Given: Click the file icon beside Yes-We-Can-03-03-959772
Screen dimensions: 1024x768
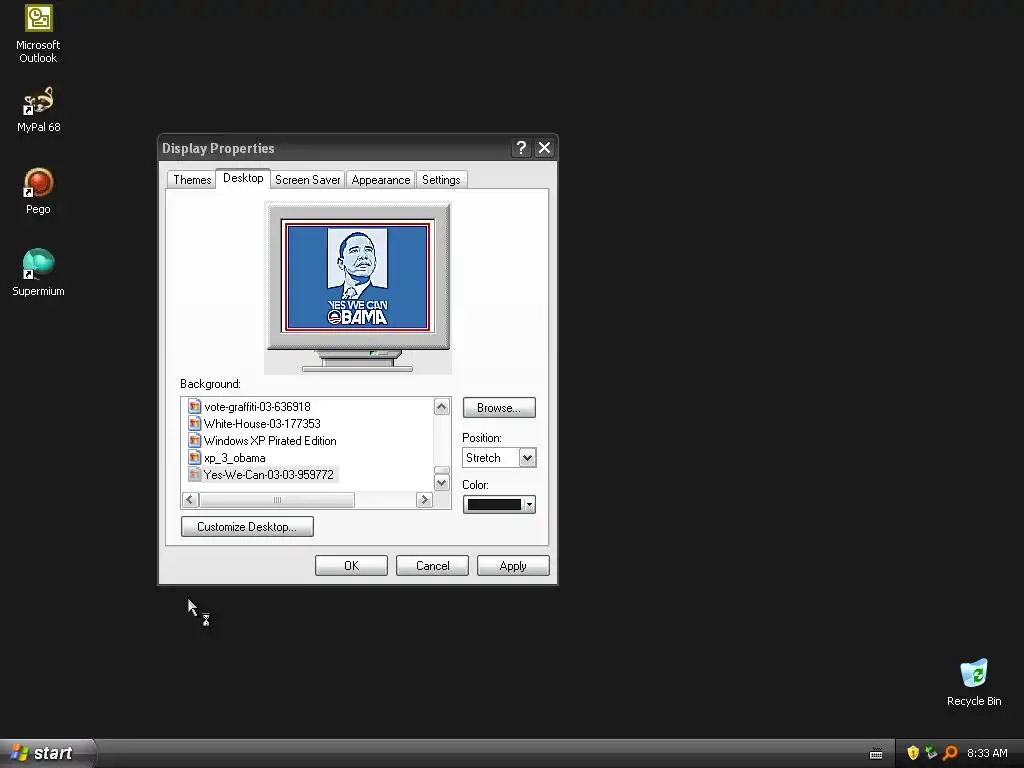Looking at the screenshot, I should coord(194,474).
